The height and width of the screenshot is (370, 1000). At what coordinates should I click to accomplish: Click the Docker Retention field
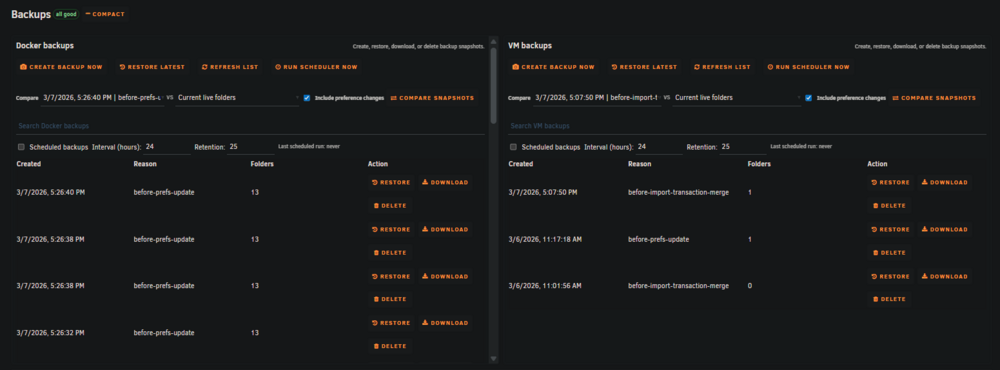(251, 147)
